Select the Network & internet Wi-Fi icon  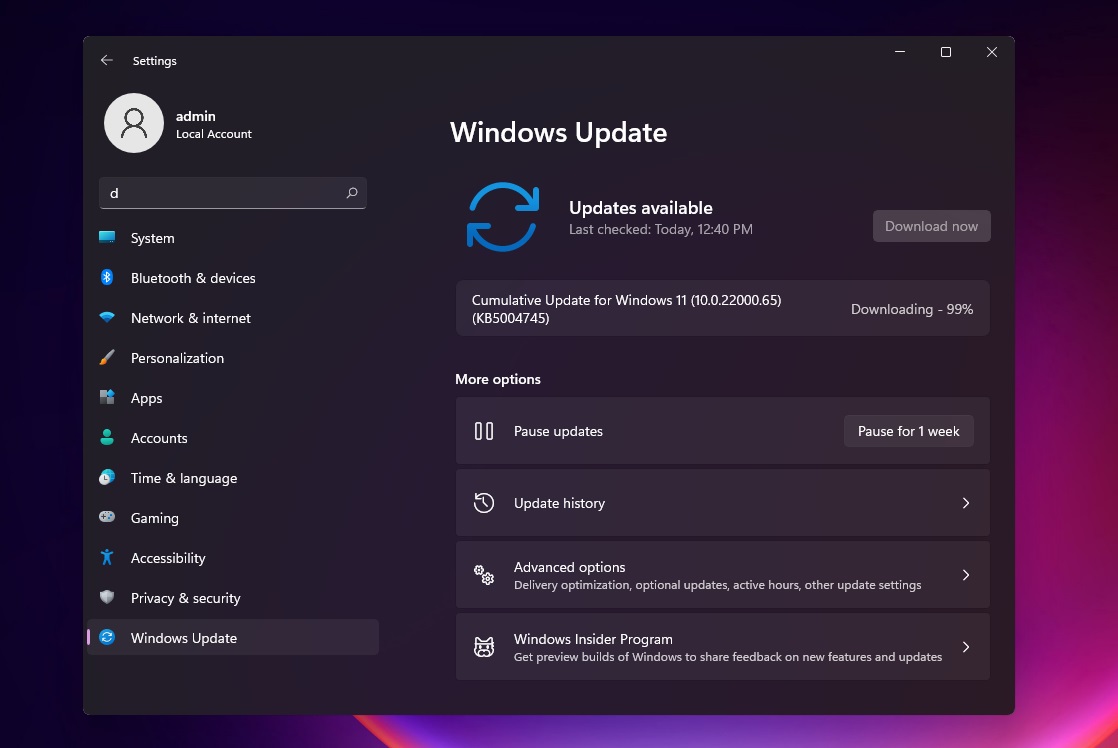coord(107,318)
